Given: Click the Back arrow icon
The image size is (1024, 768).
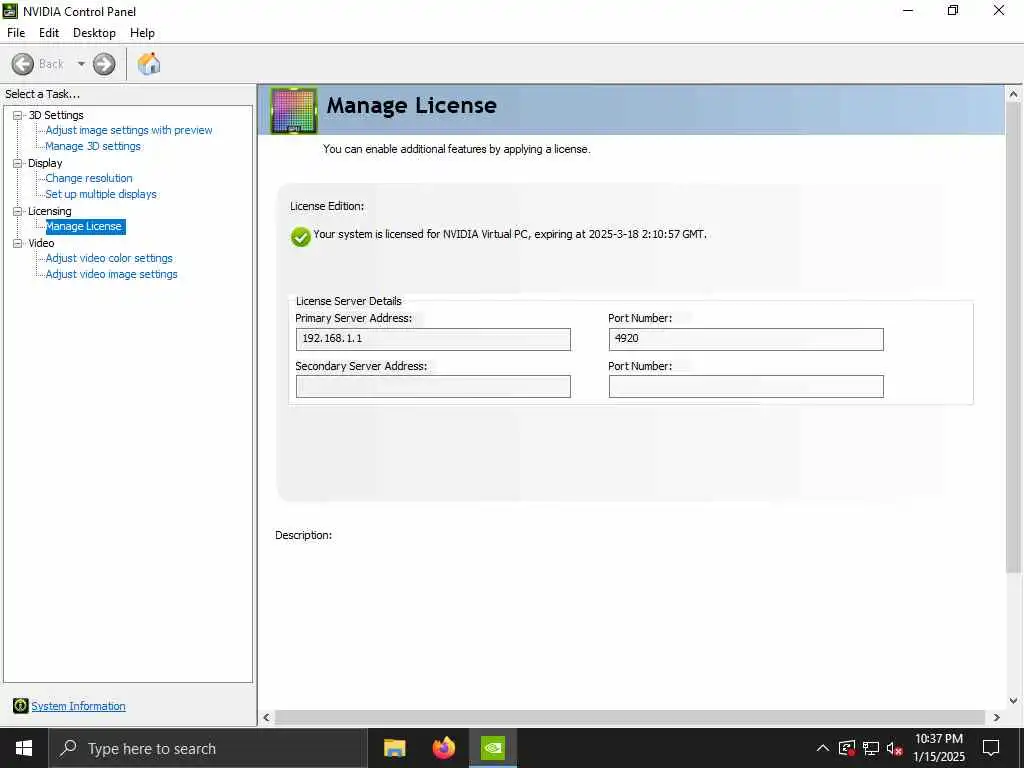Looking at the screenshot, I should [23, 64].
